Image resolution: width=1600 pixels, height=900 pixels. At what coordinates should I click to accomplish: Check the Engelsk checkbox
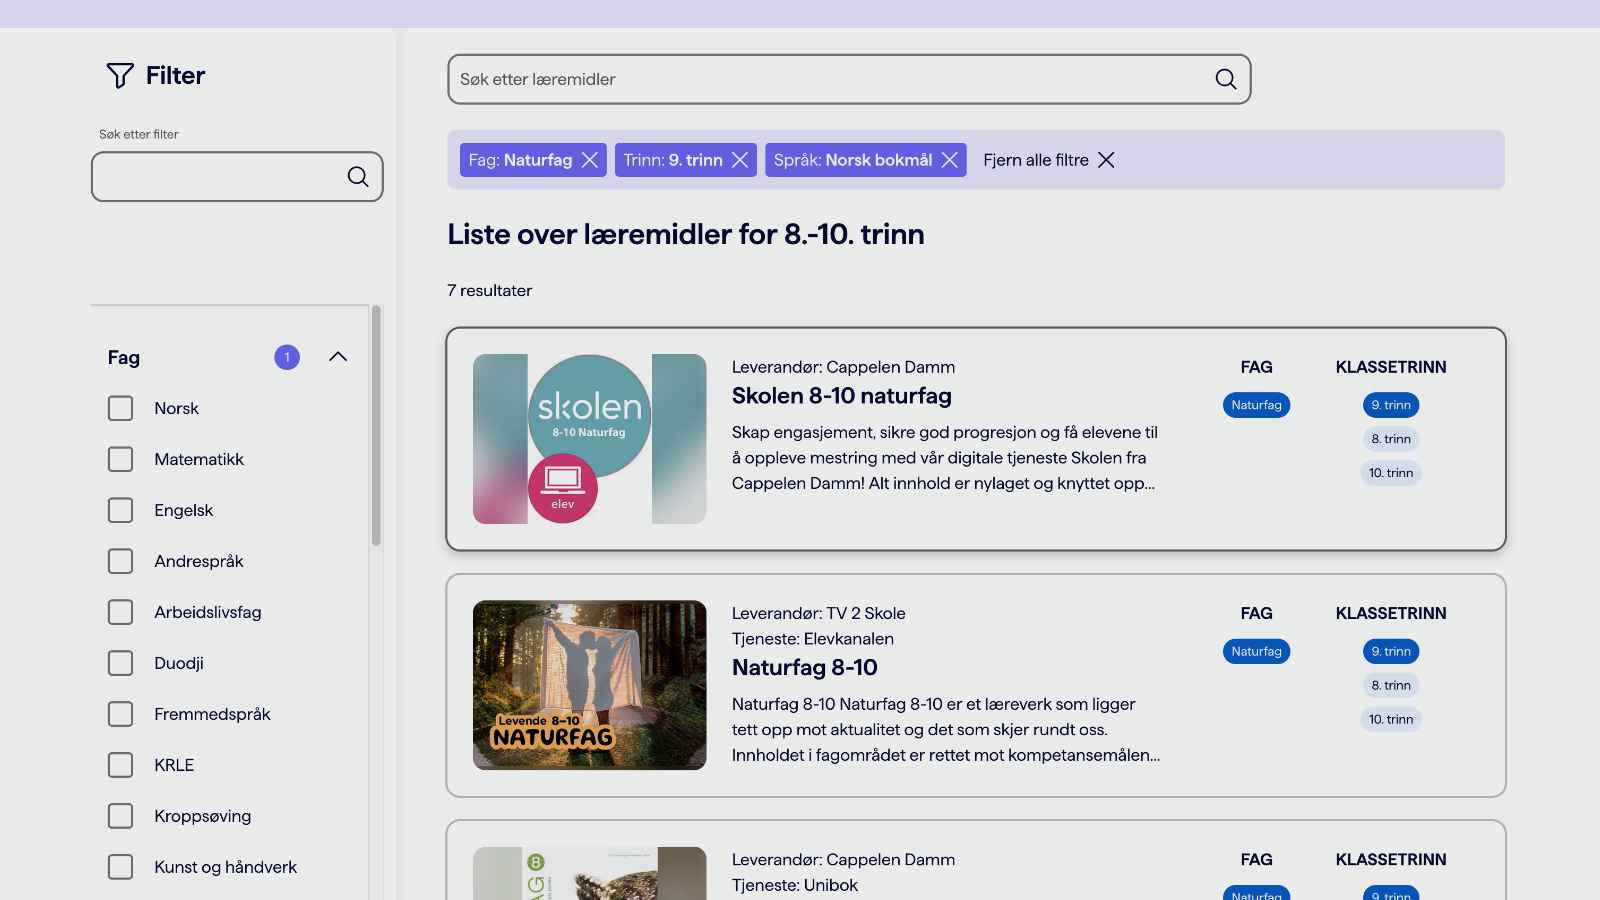120,510
